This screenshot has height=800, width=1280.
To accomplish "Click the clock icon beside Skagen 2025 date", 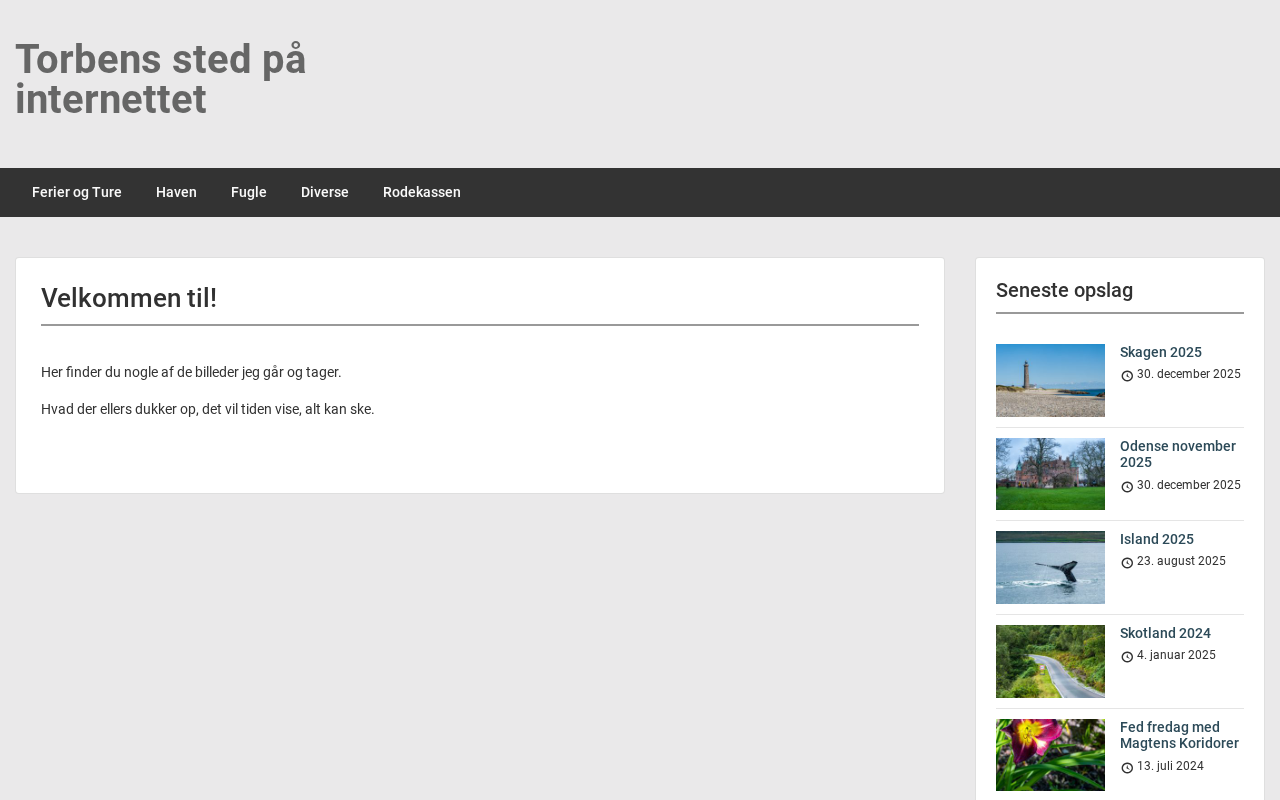I will tap(1127, 376).
